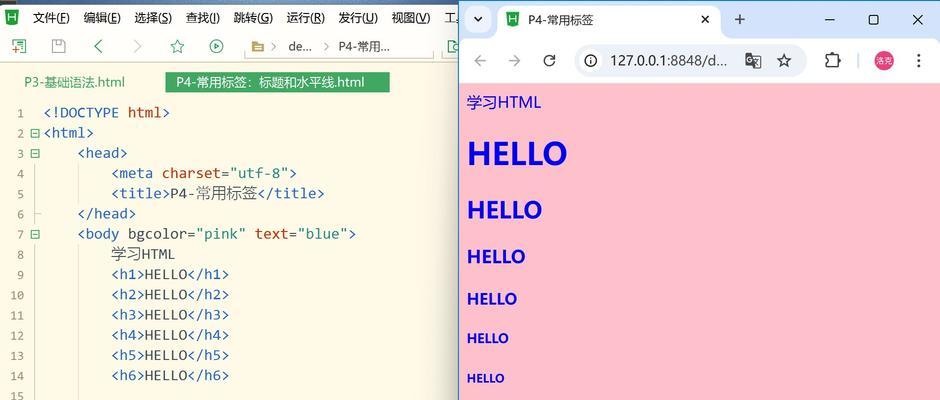940x400 pixels.
Task: Click the Chrome address bar URL
Action: (670, 61)
